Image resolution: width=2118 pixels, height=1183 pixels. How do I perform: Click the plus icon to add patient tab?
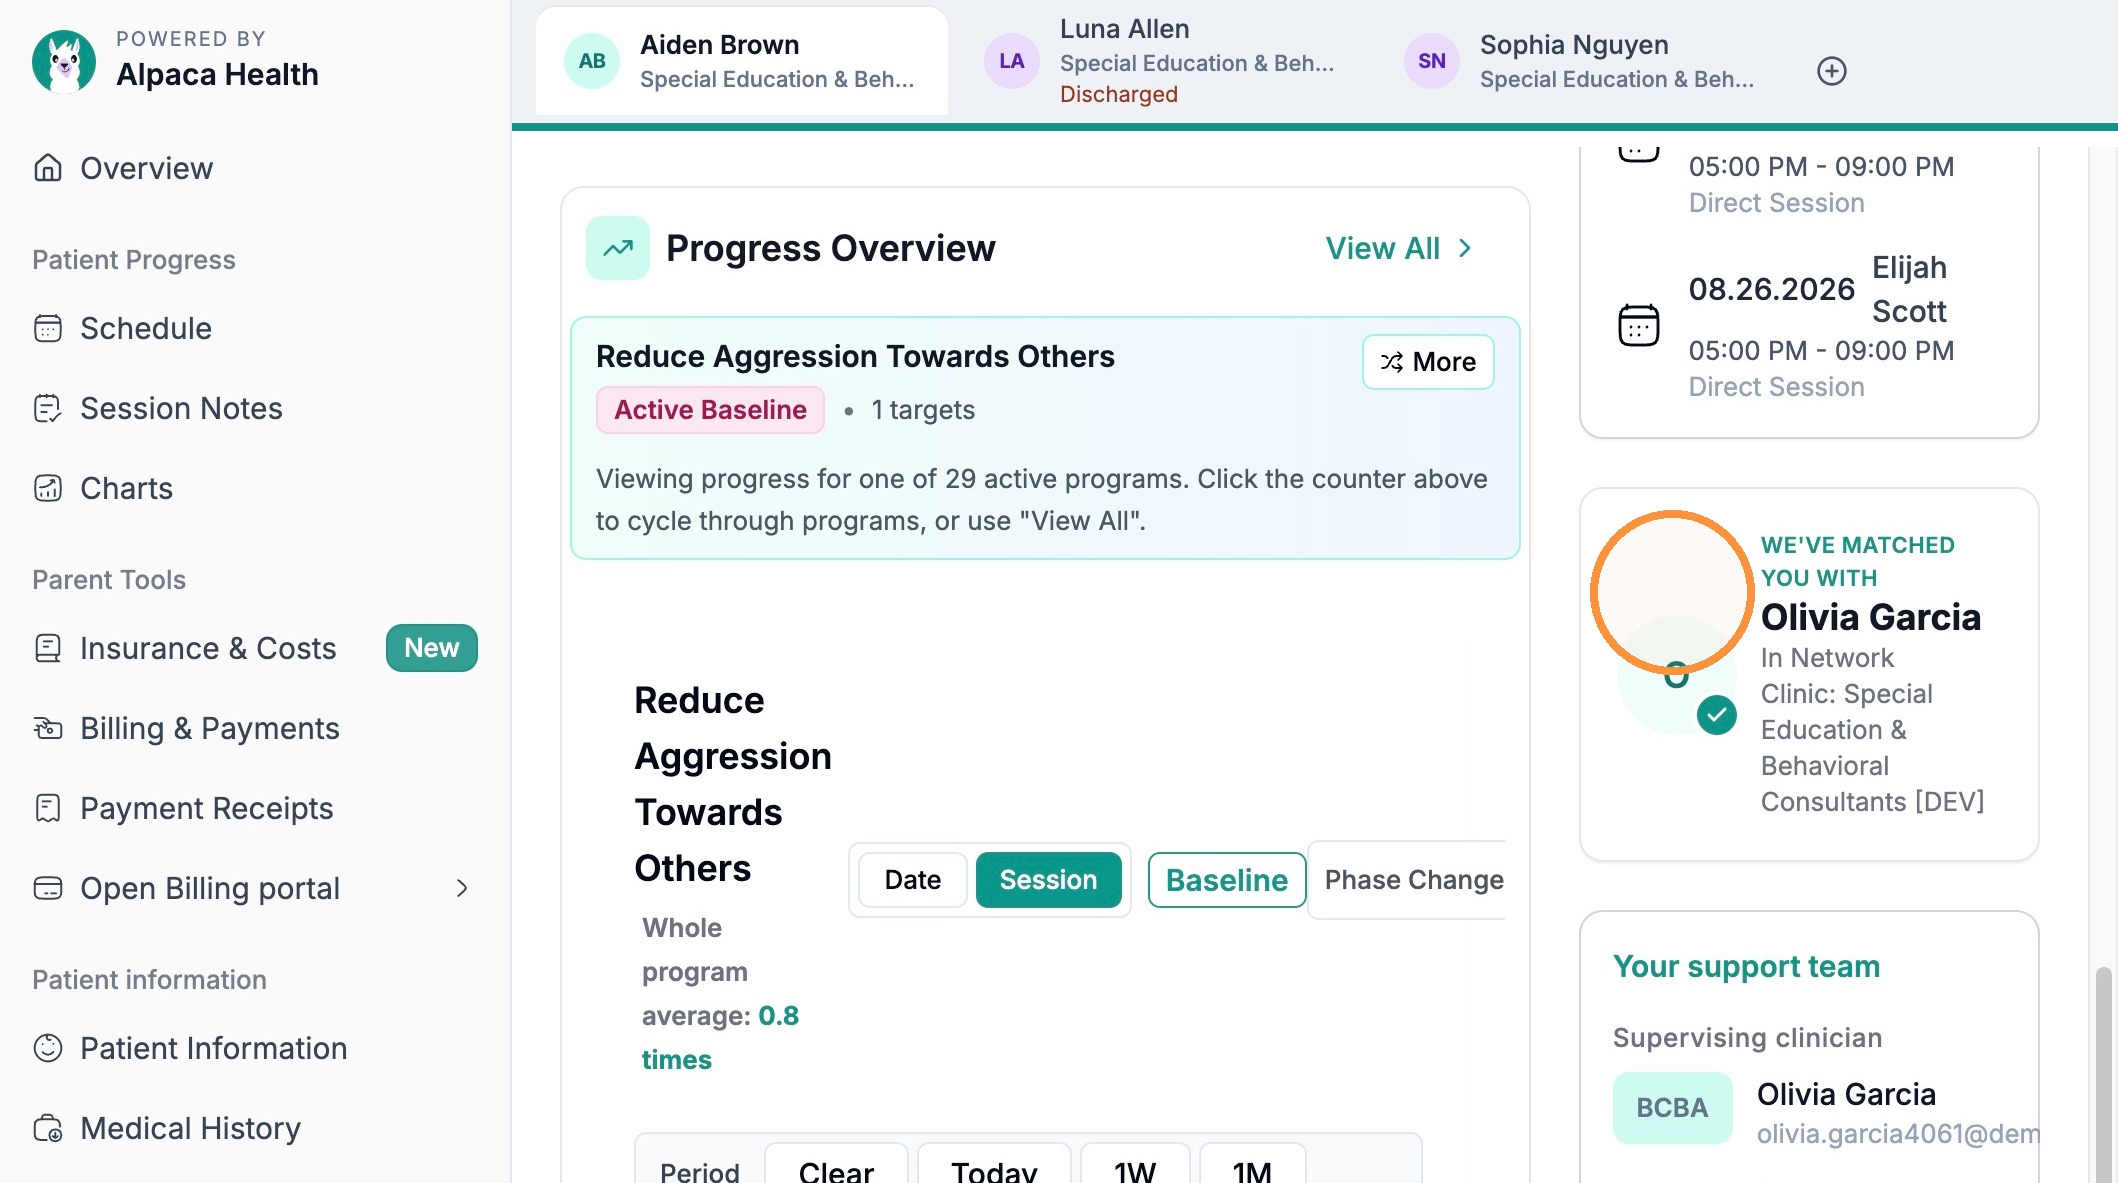(1831, 71)
